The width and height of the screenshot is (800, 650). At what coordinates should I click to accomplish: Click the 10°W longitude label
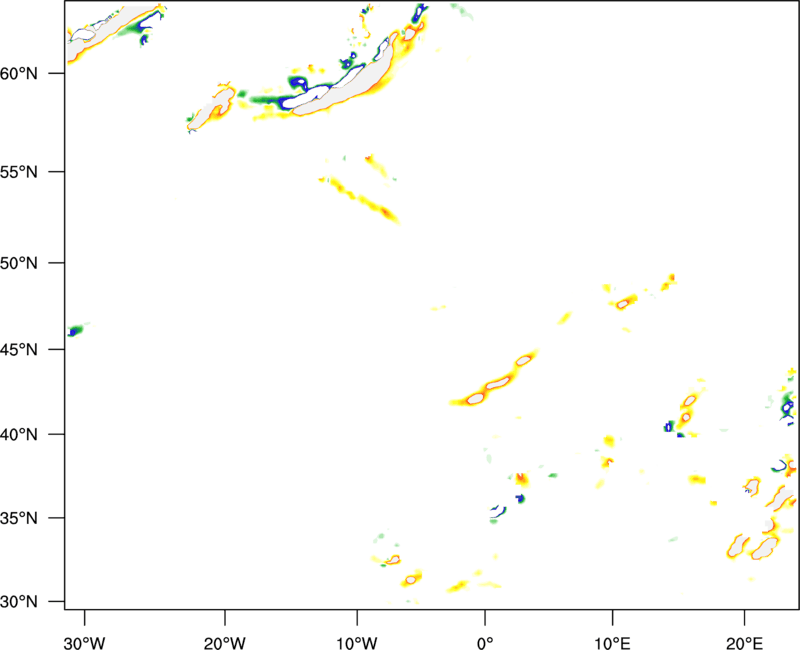coord(357,643)
